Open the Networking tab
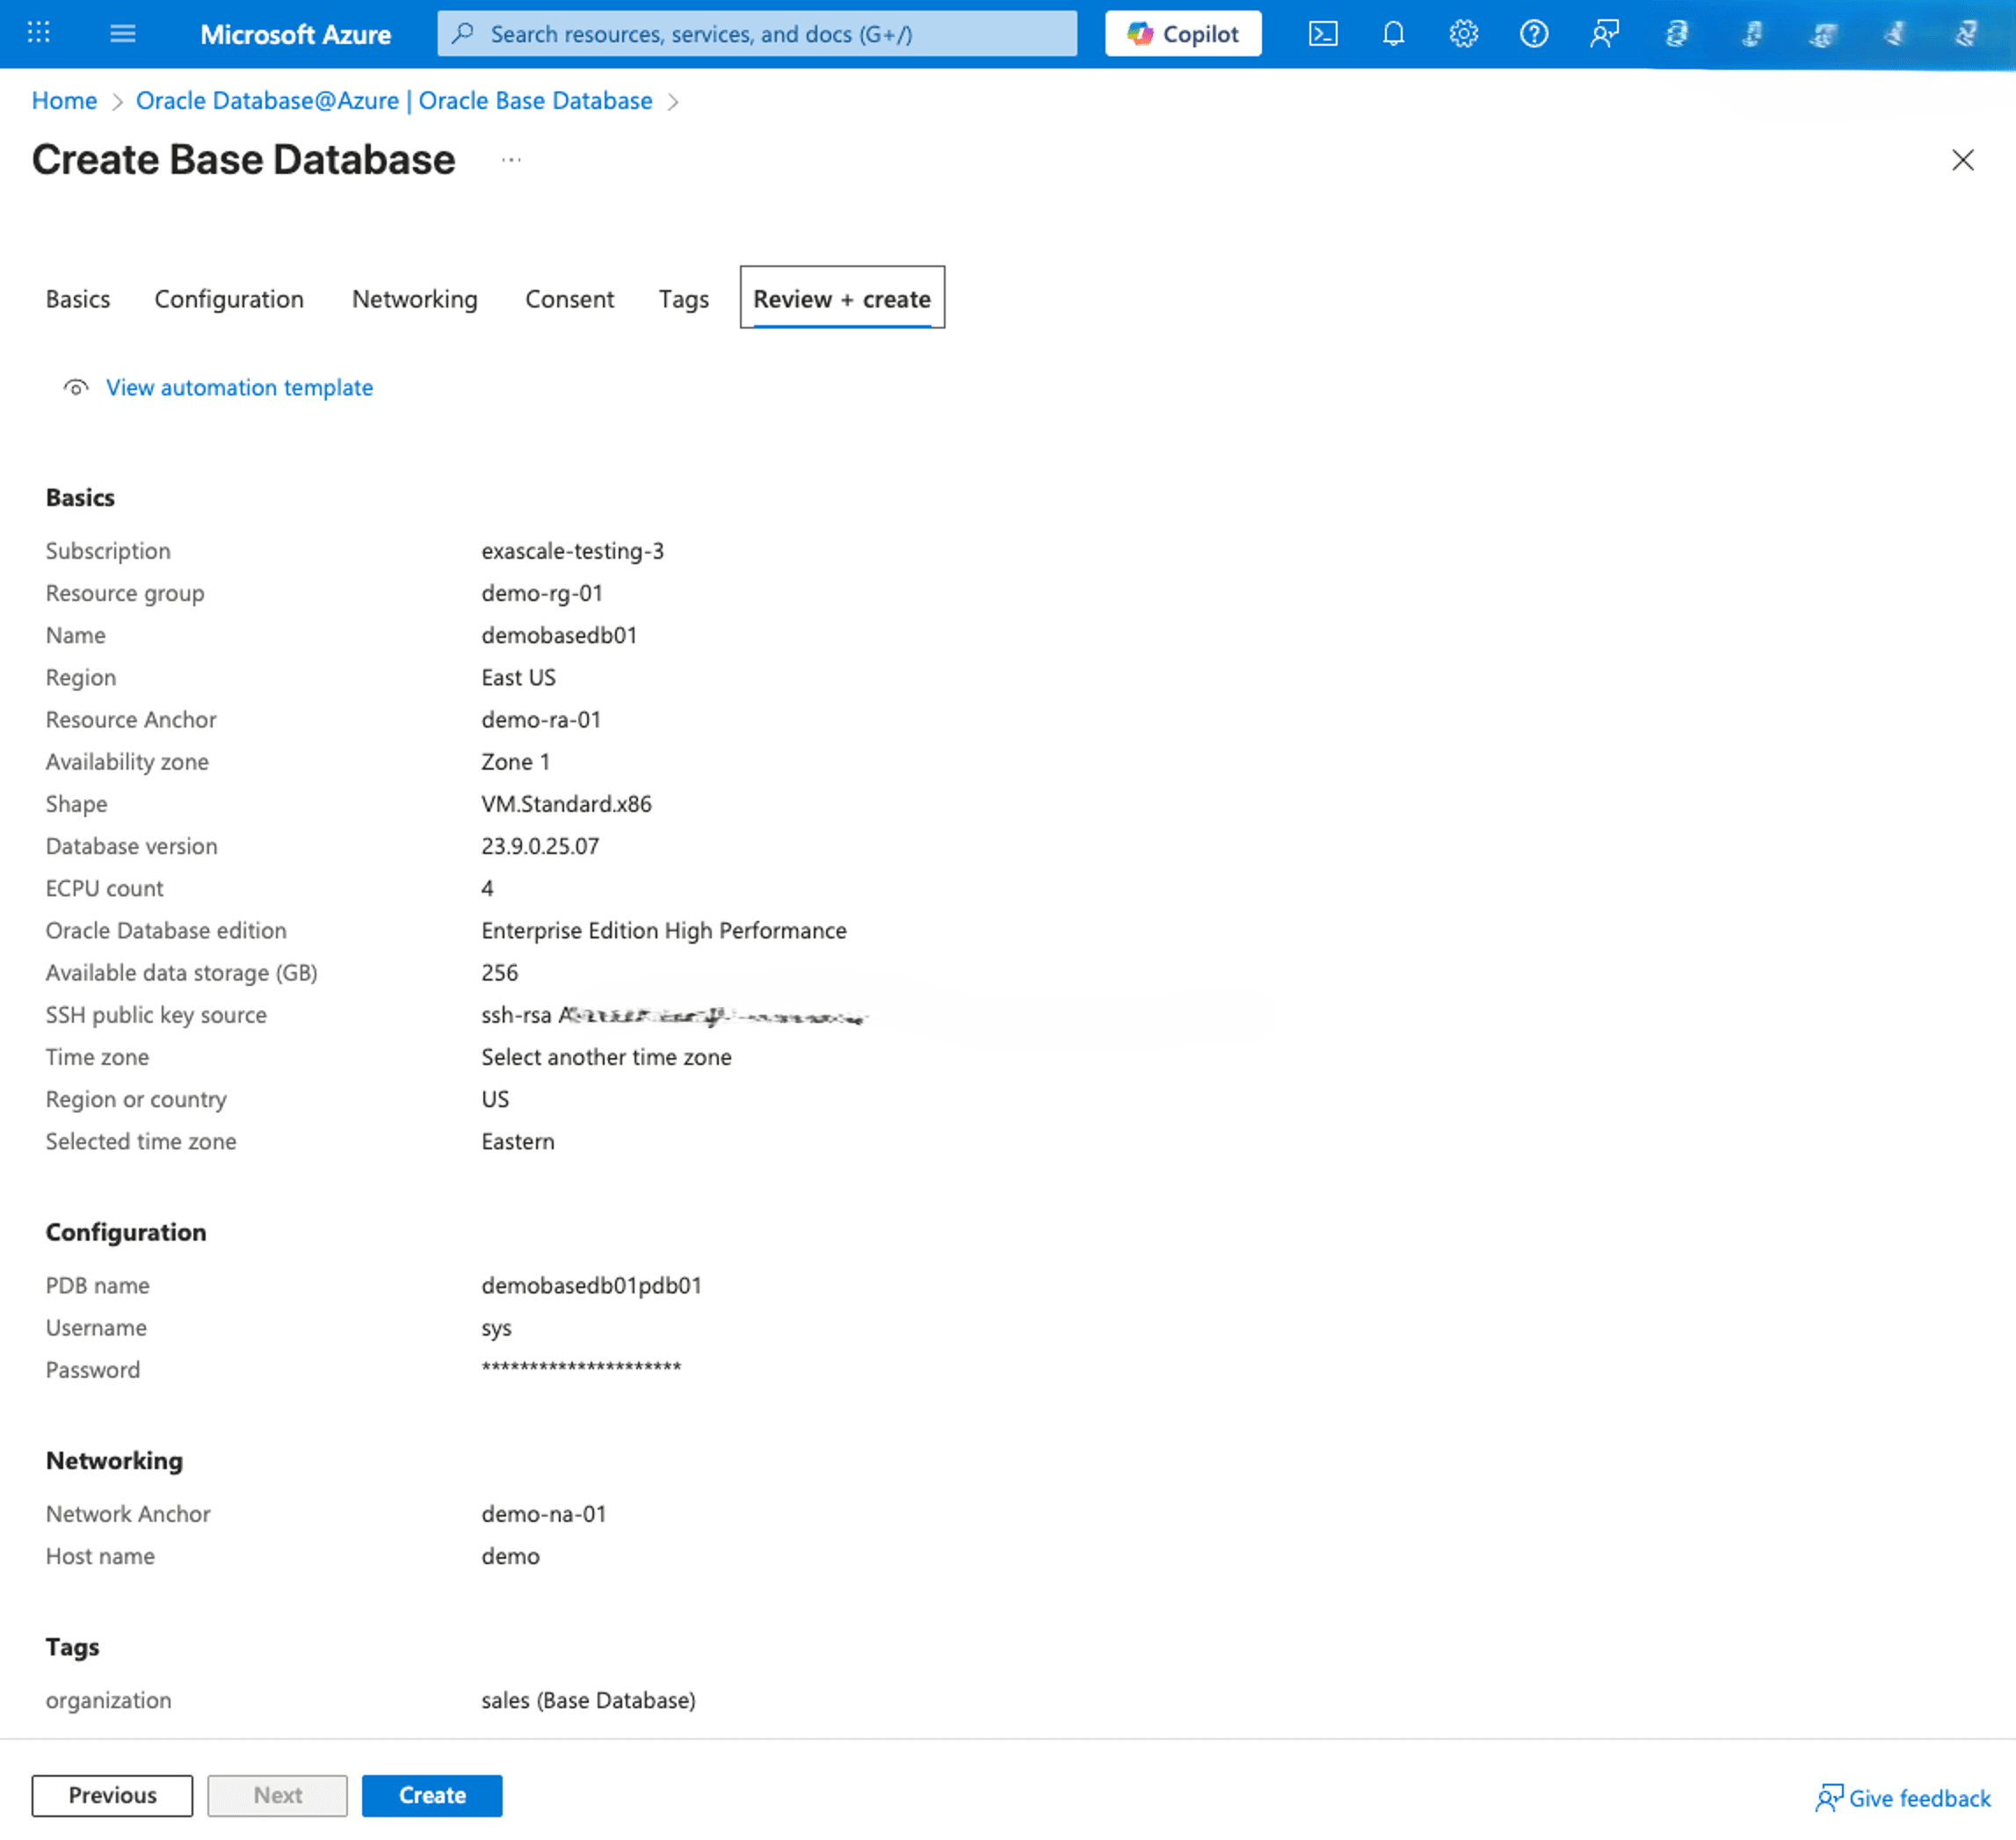The image size is (2016, 1840). click(414, 298)
